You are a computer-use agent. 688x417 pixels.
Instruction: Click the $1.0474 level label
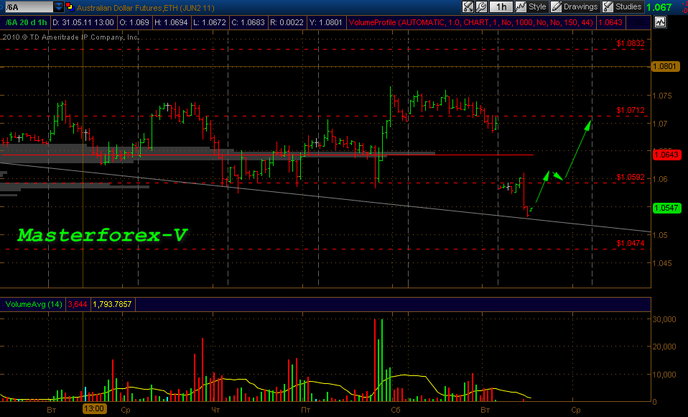[631, 243]
